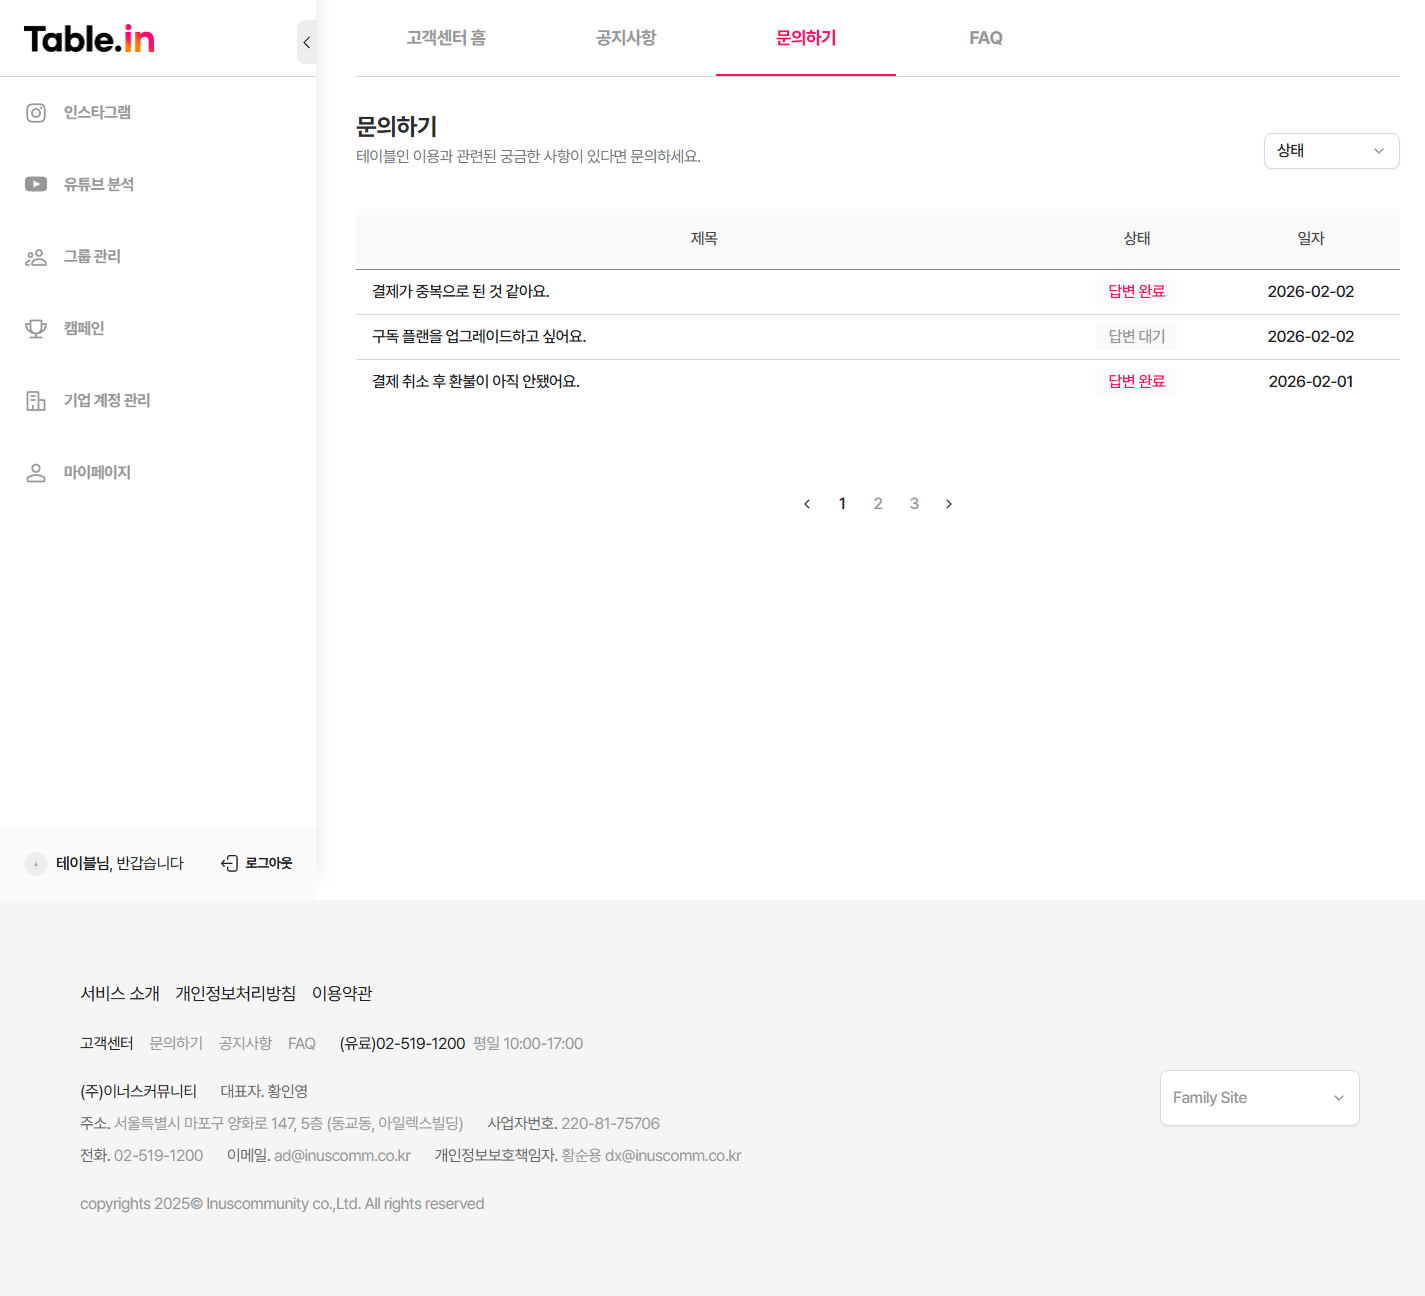The width and height of the screenshot is (1425, 1296).
Task: Click the group management people icon
Action: tap(36, 257)
